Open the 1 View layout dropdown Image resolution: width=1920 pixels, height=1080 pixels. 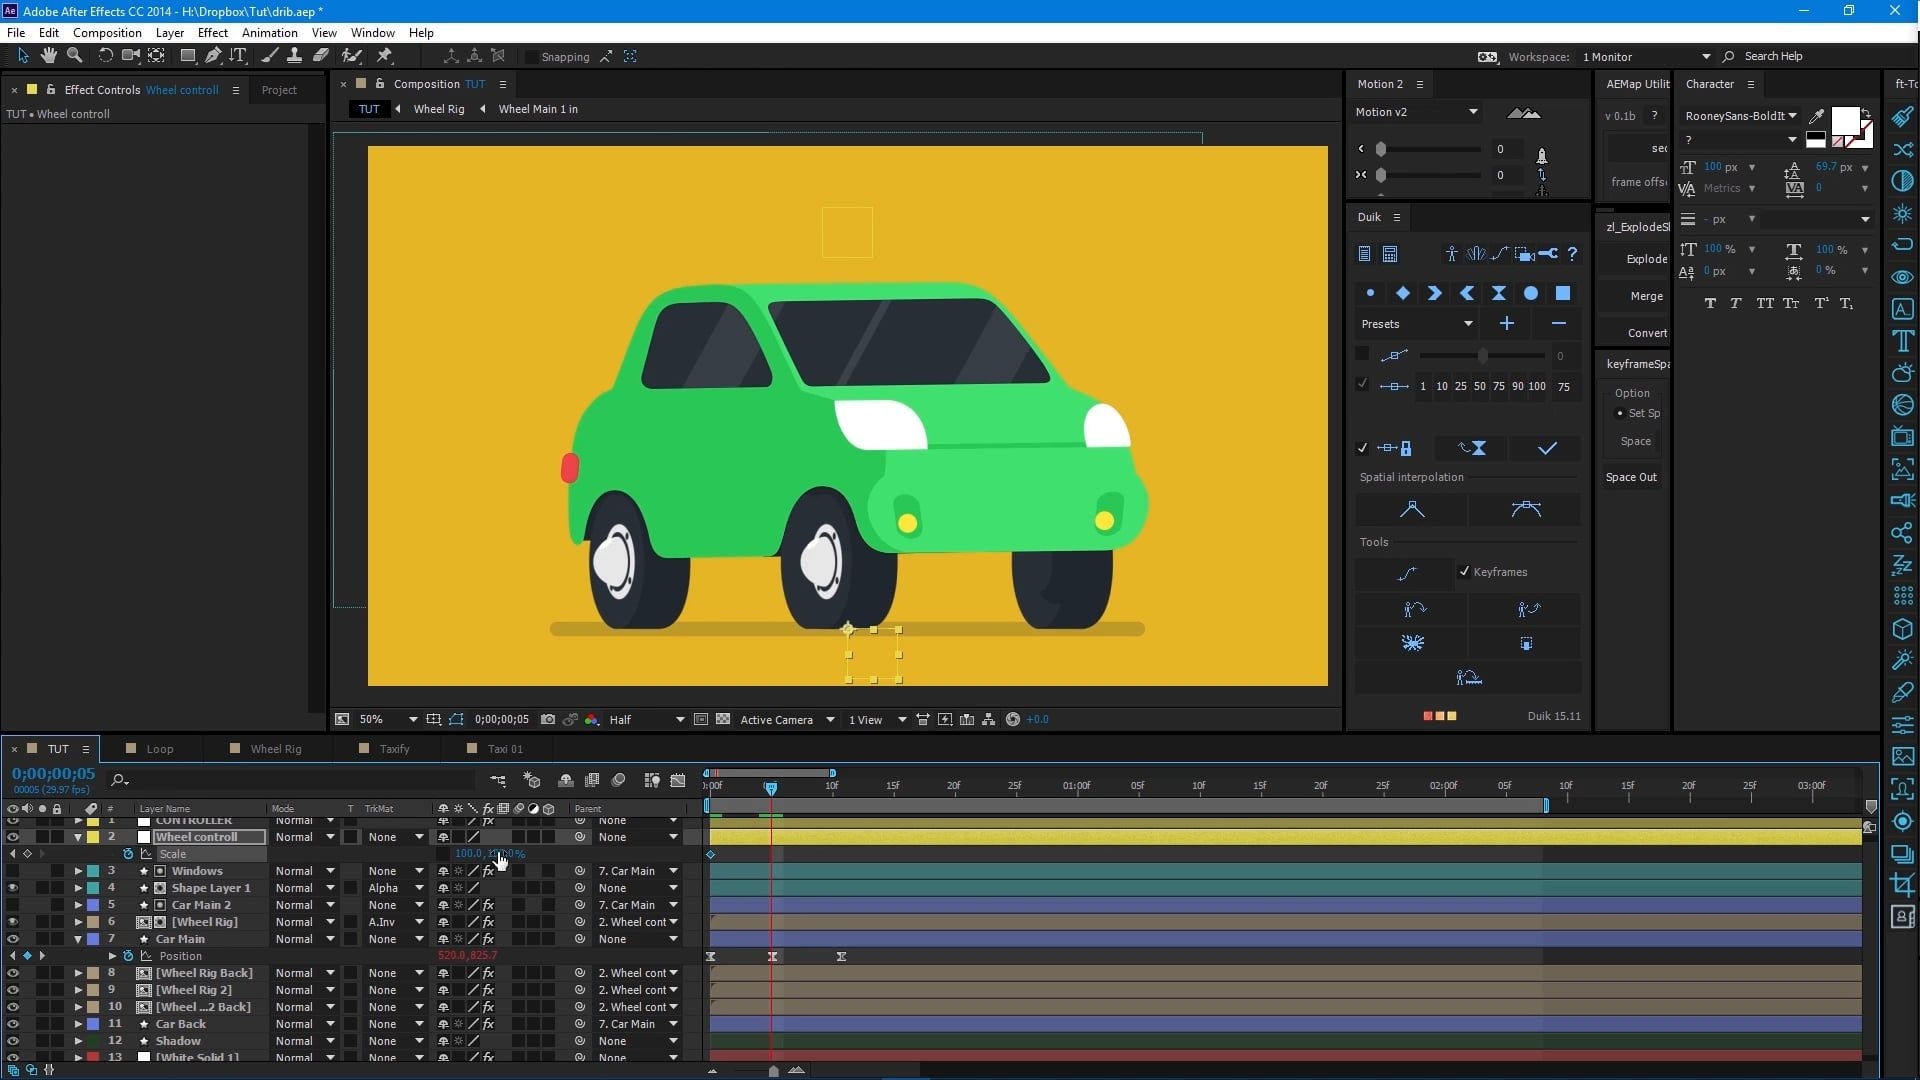pyautogui.click(x=877, y=719)
